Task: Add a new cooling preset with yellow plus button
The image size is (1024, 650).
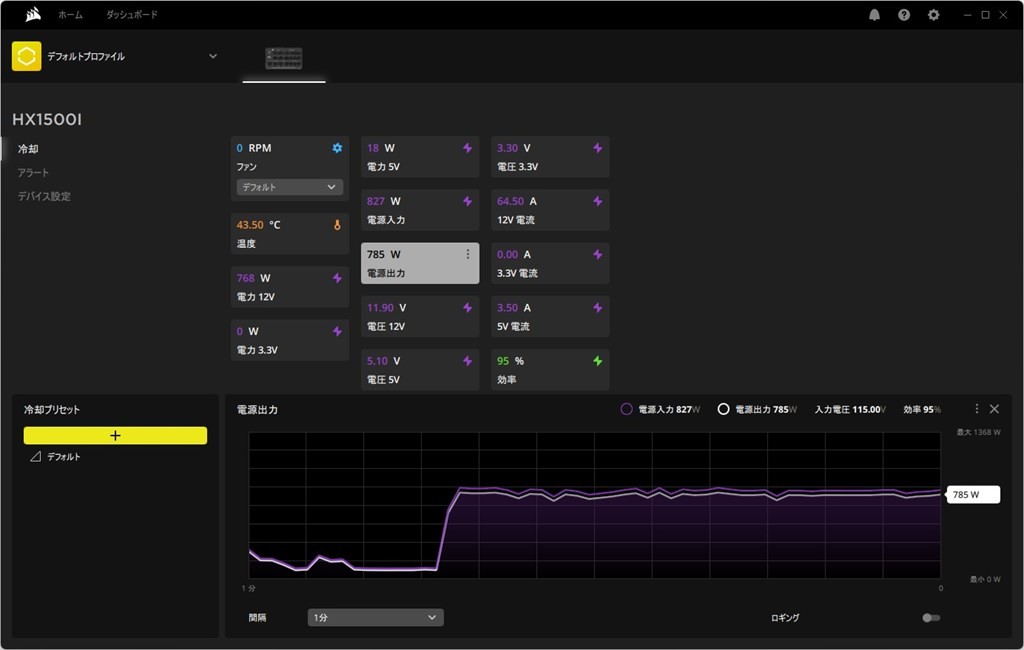Action: [115, 435]
